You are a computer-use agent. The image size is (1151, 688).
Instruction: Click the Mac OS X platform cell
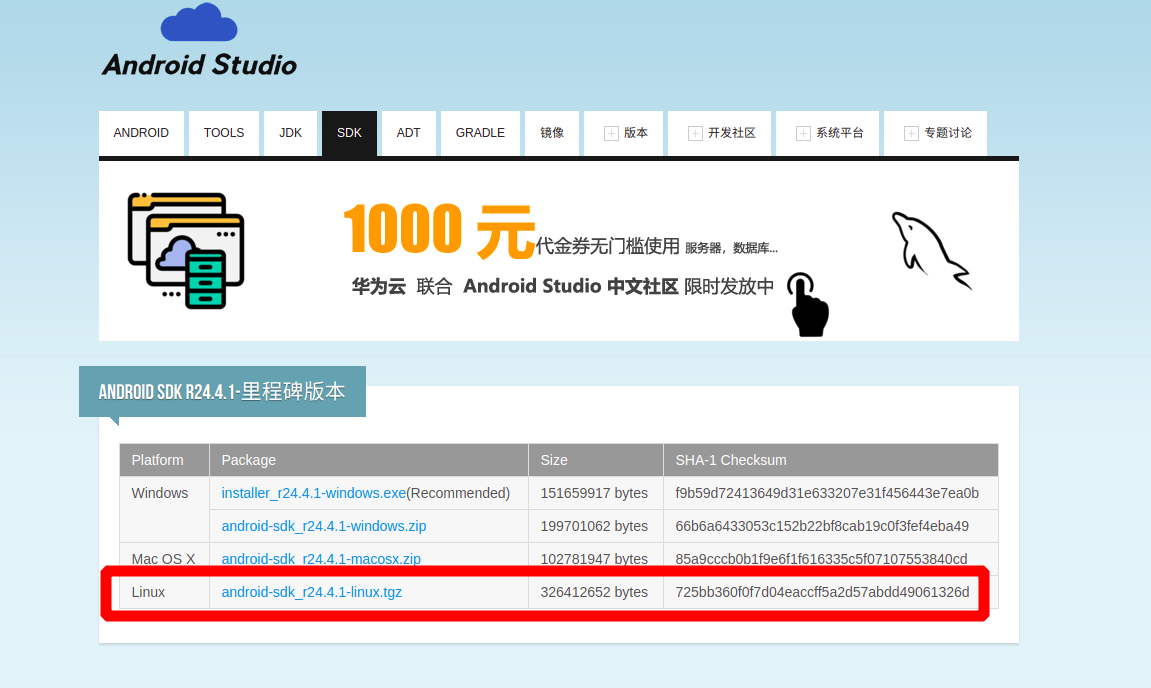click(x=164, y=559)
